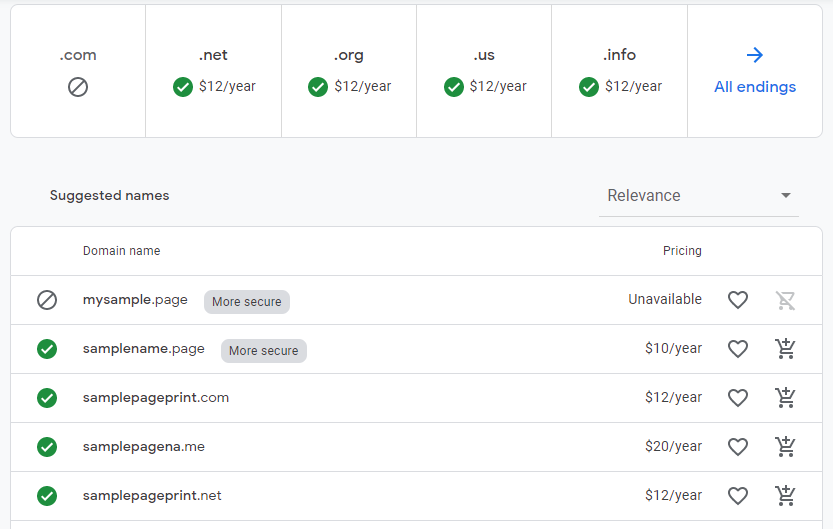
Task: Click the $12/year price under .info
Action: tap(633, 87)
